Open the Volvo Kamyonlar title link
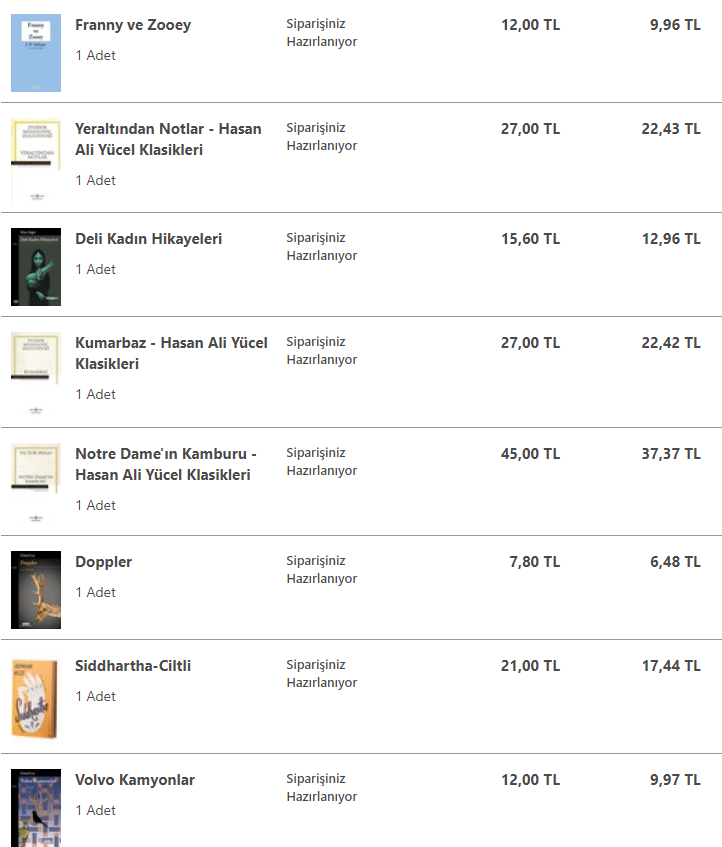722x847 pixels. 135,780
